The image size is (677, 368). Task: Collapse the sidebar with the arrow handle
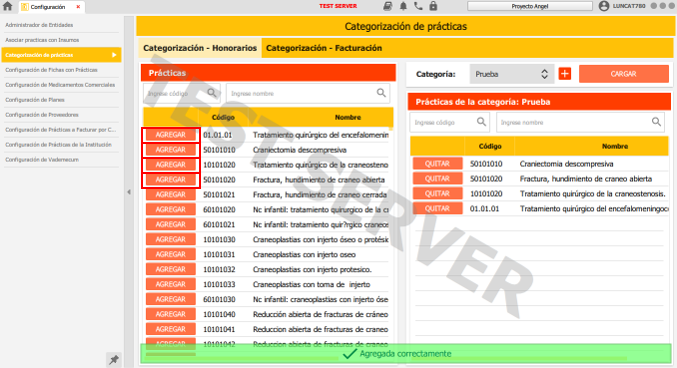(x=129, y=192)
